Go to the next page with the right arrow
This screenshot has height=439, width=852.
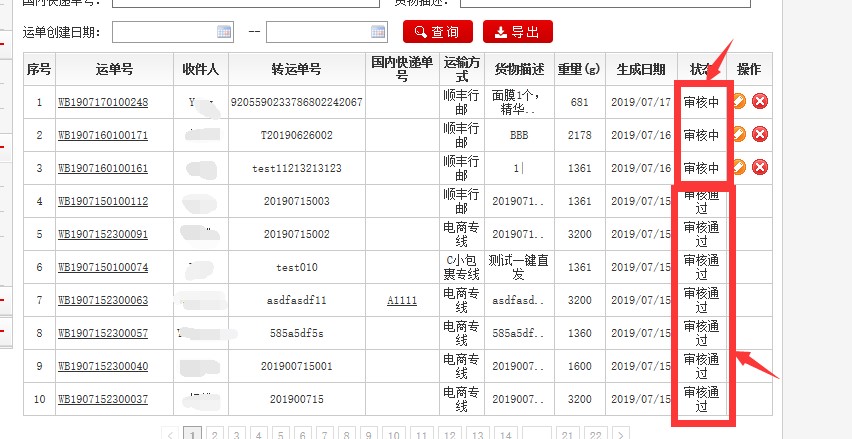tap(621, 435)
